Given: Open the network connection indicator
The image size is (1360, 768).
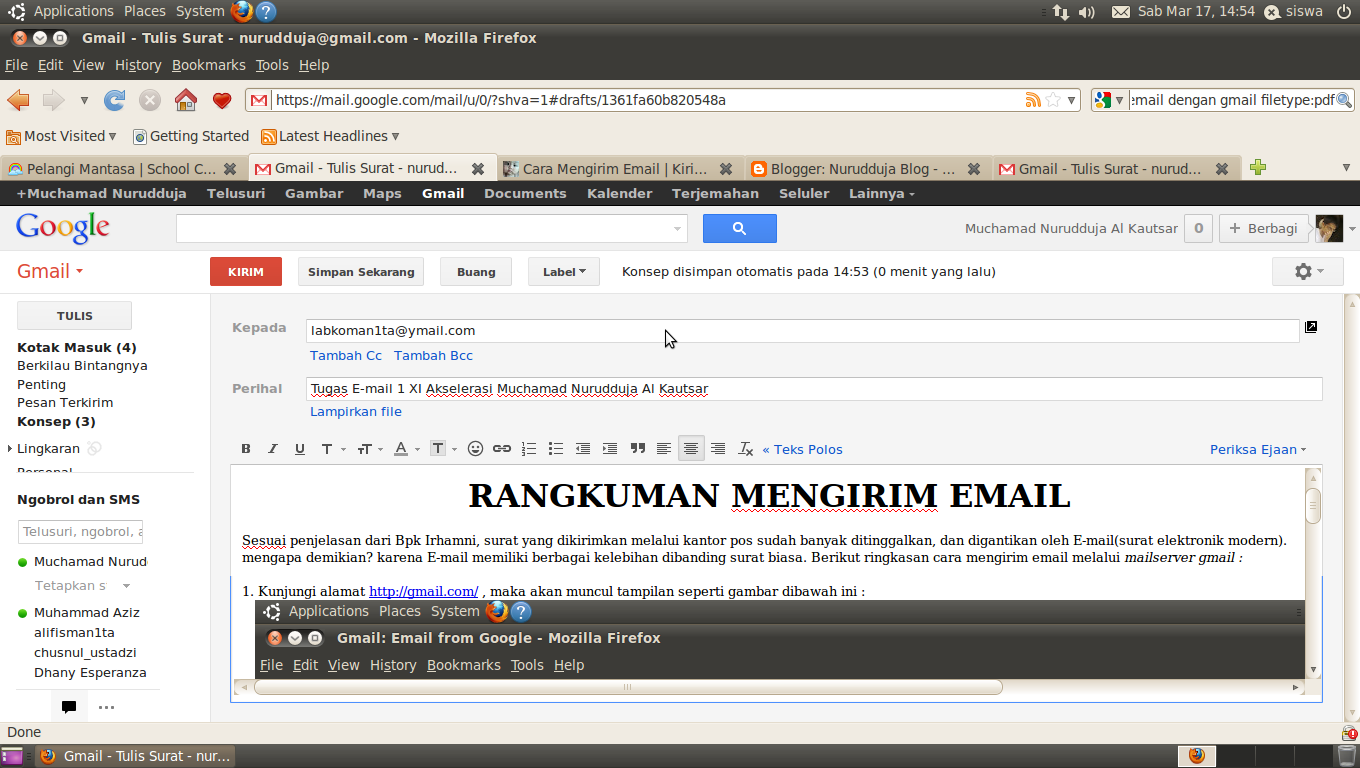Looking at the screenshot, I should (x=1061, y=12).
